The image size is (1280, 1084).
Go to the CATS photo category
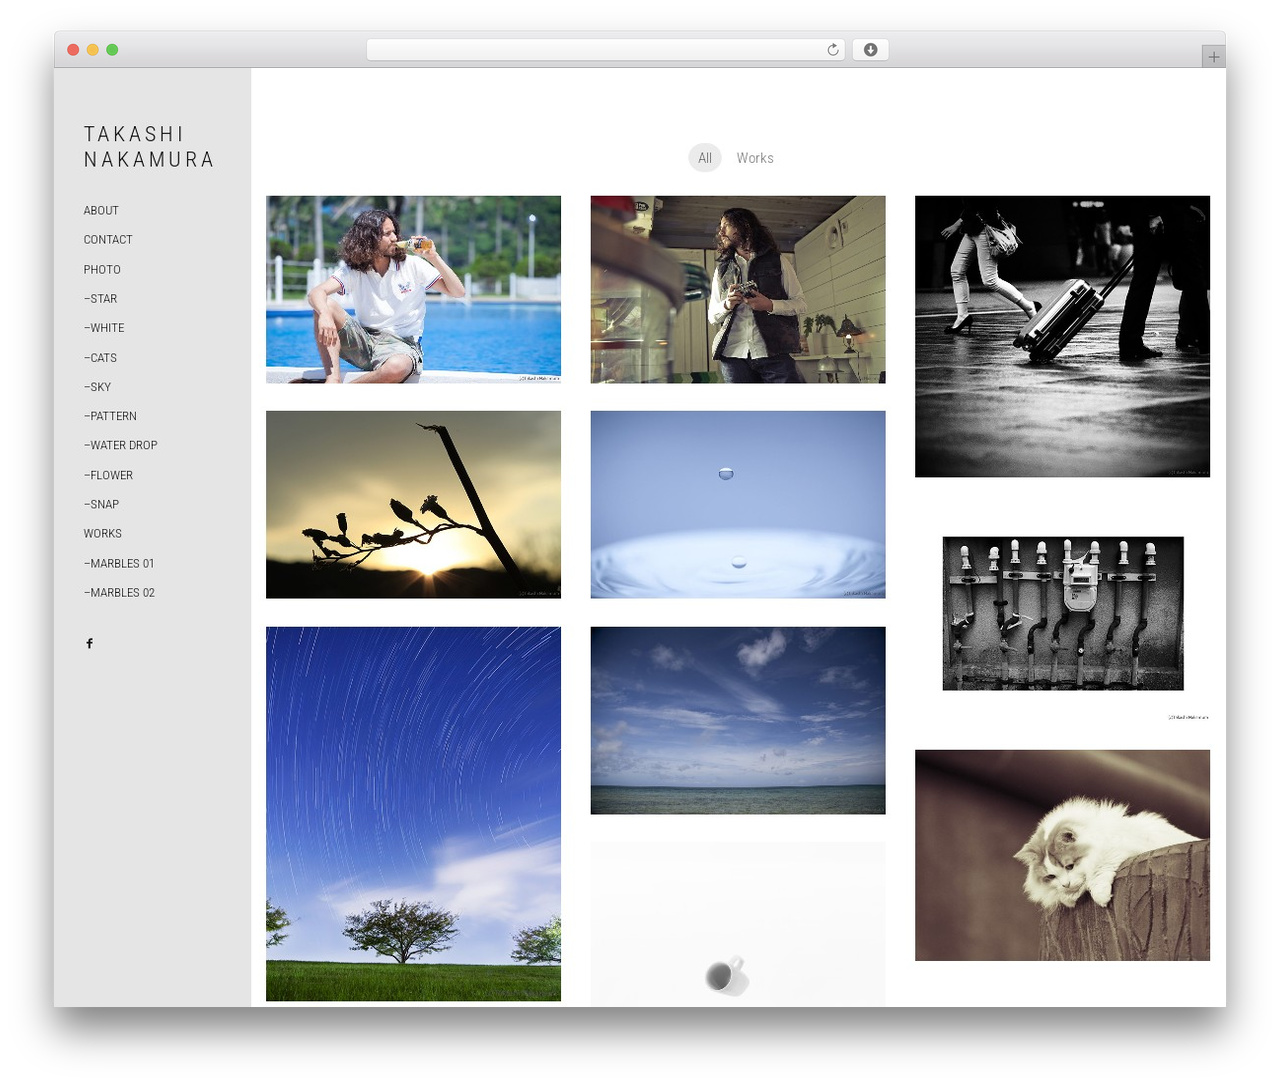[x=100, y=358]
